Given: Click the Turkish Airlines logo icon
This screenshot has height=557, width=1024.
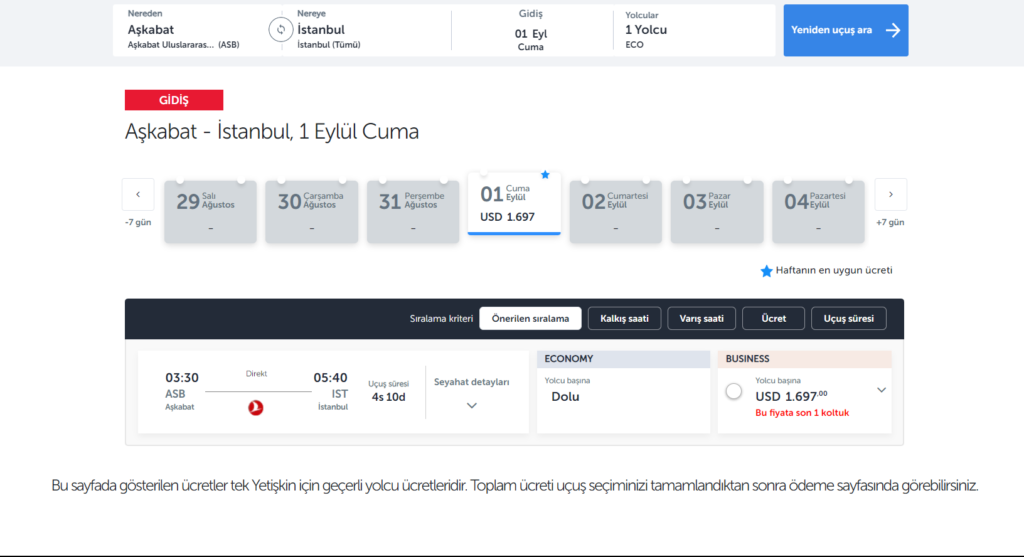Looking at the screenshot, I should pyautogui.click(x=256, y=407).
